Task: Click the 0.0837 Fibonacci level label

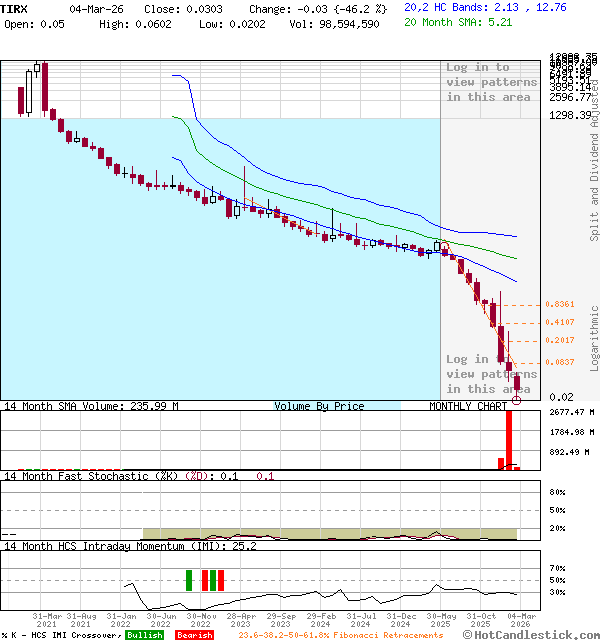Action: coord(559,362)
